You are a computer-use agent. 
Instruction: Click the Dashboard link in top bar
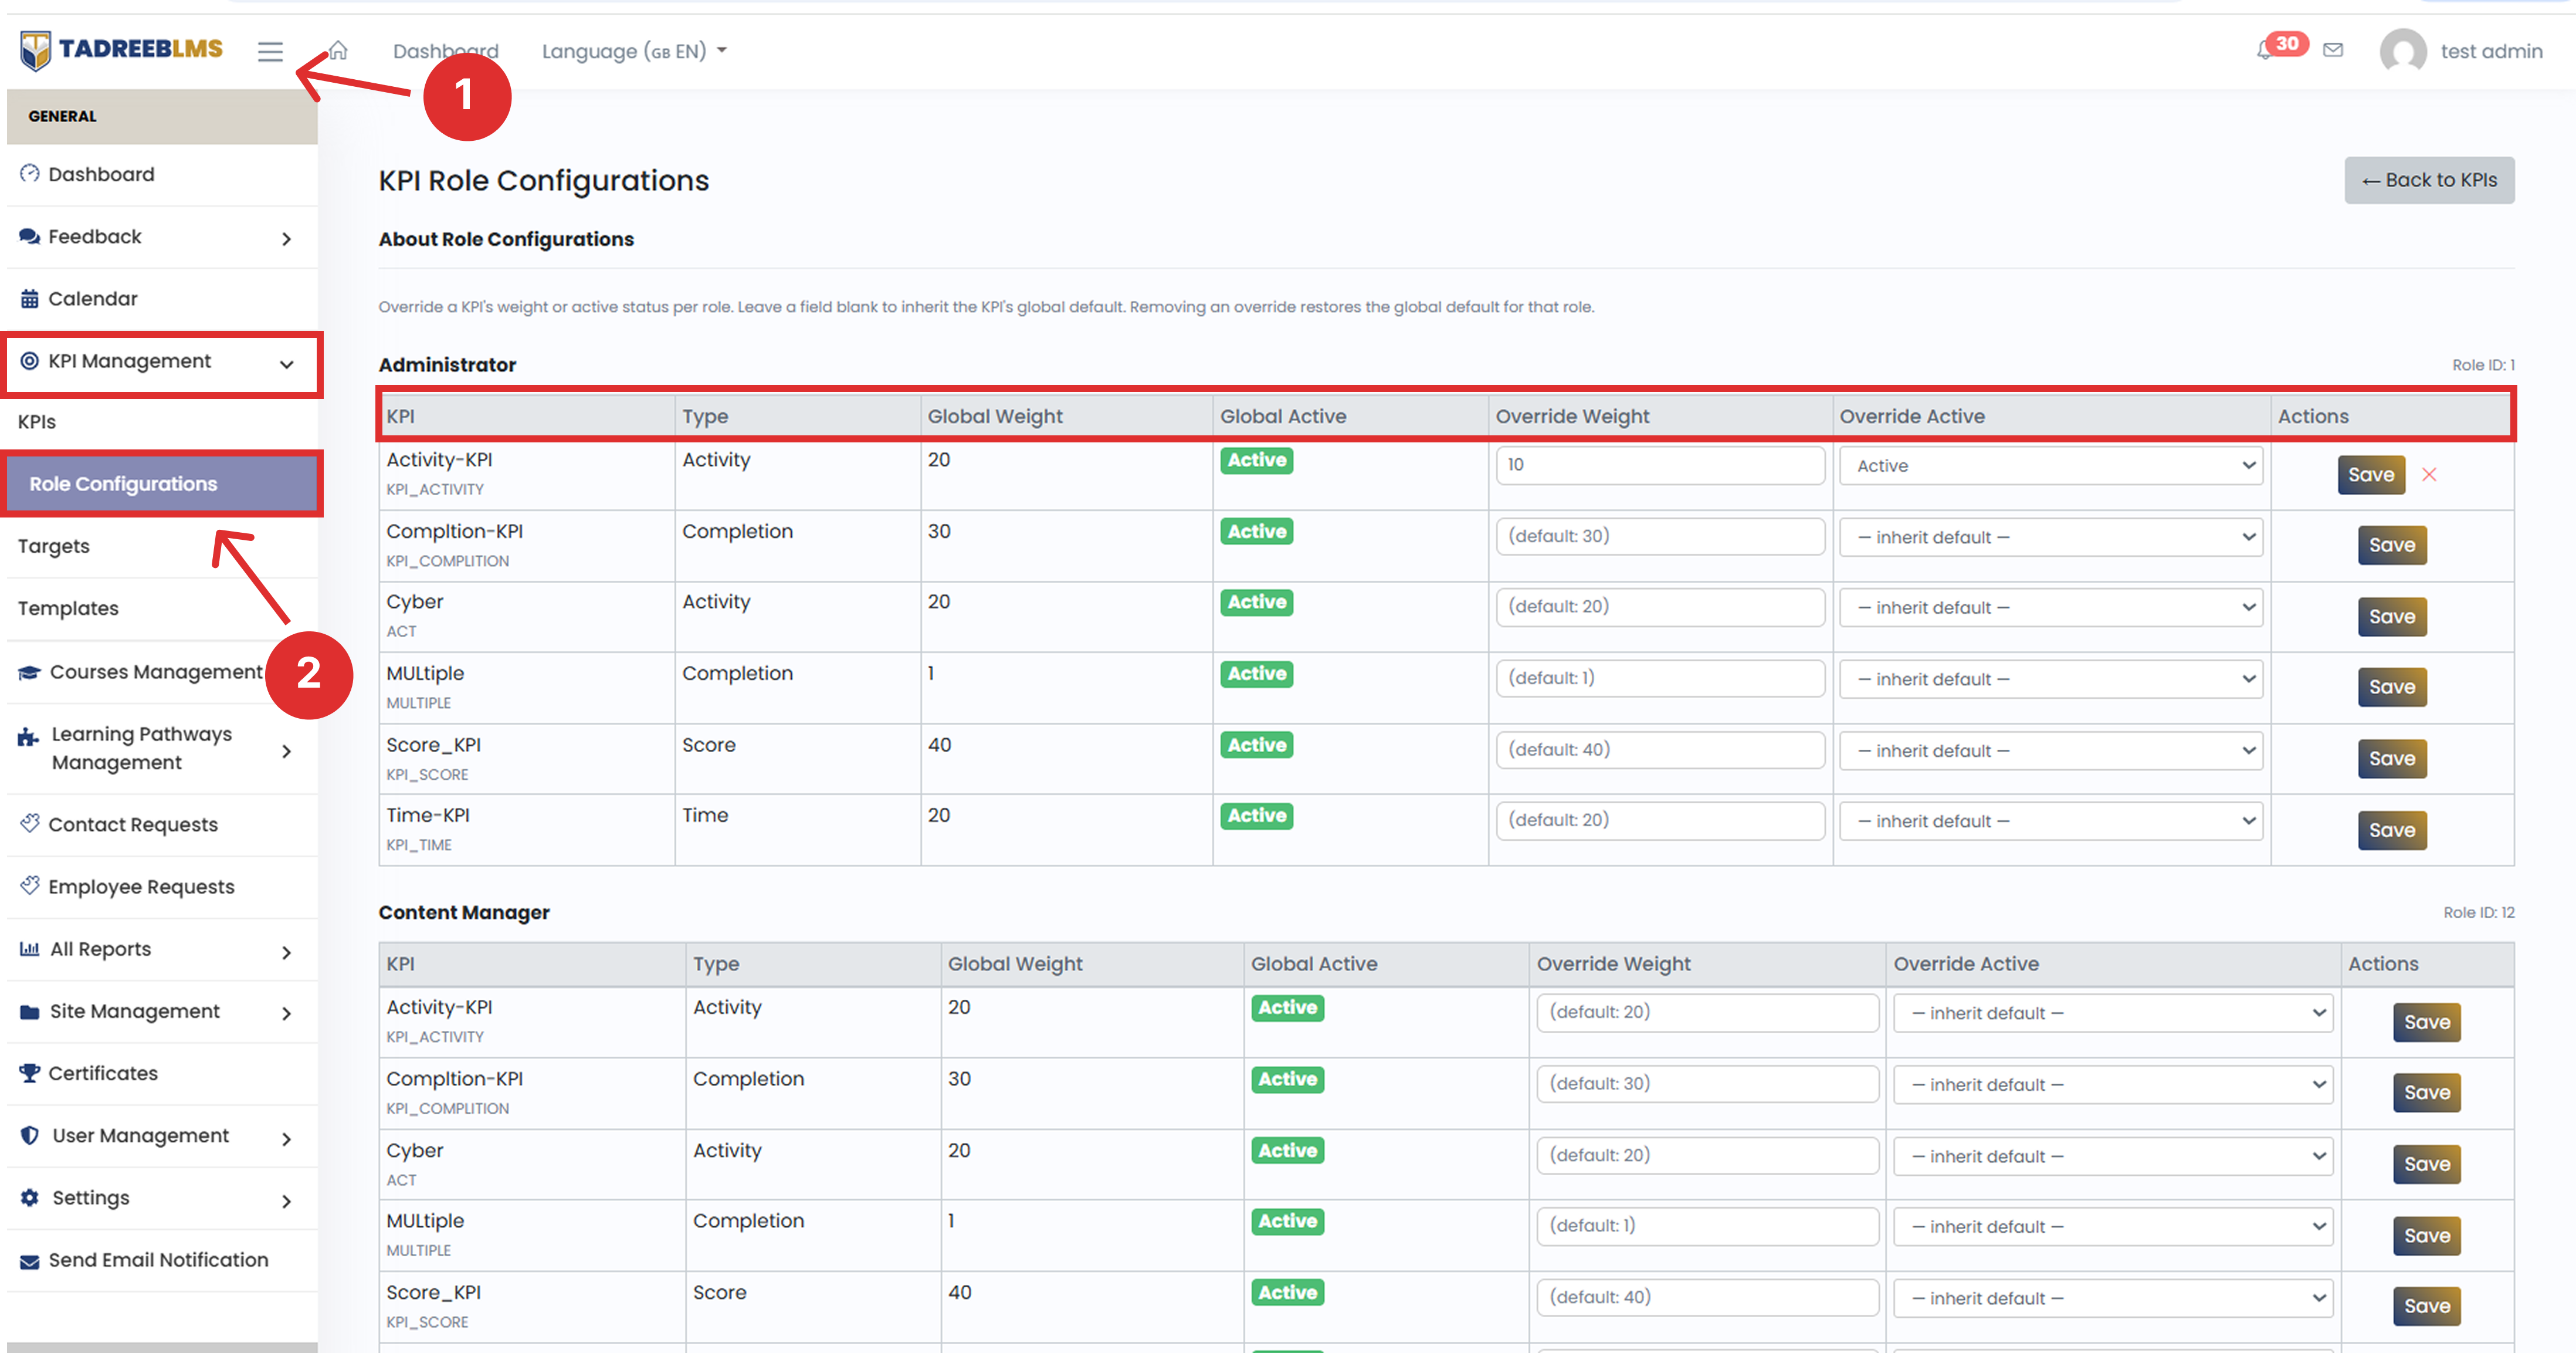click(x=445, y=51)
